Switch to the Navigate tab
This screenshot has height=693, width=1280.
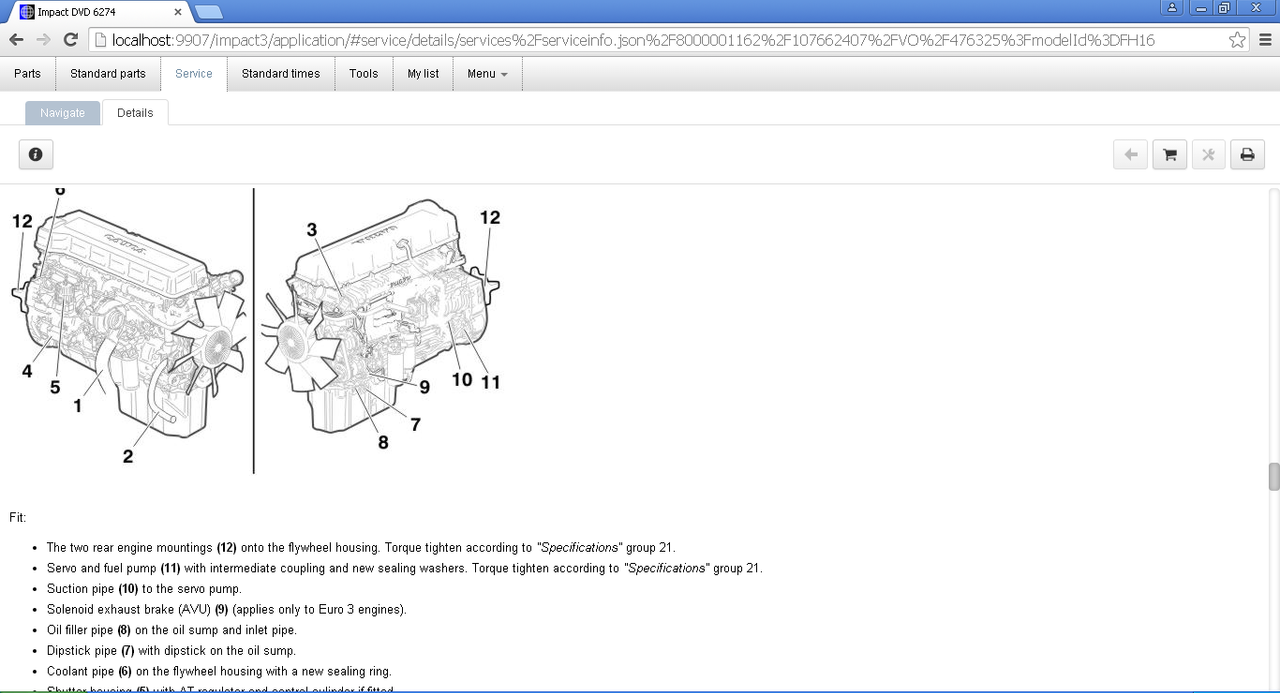(x=63, y=113)
